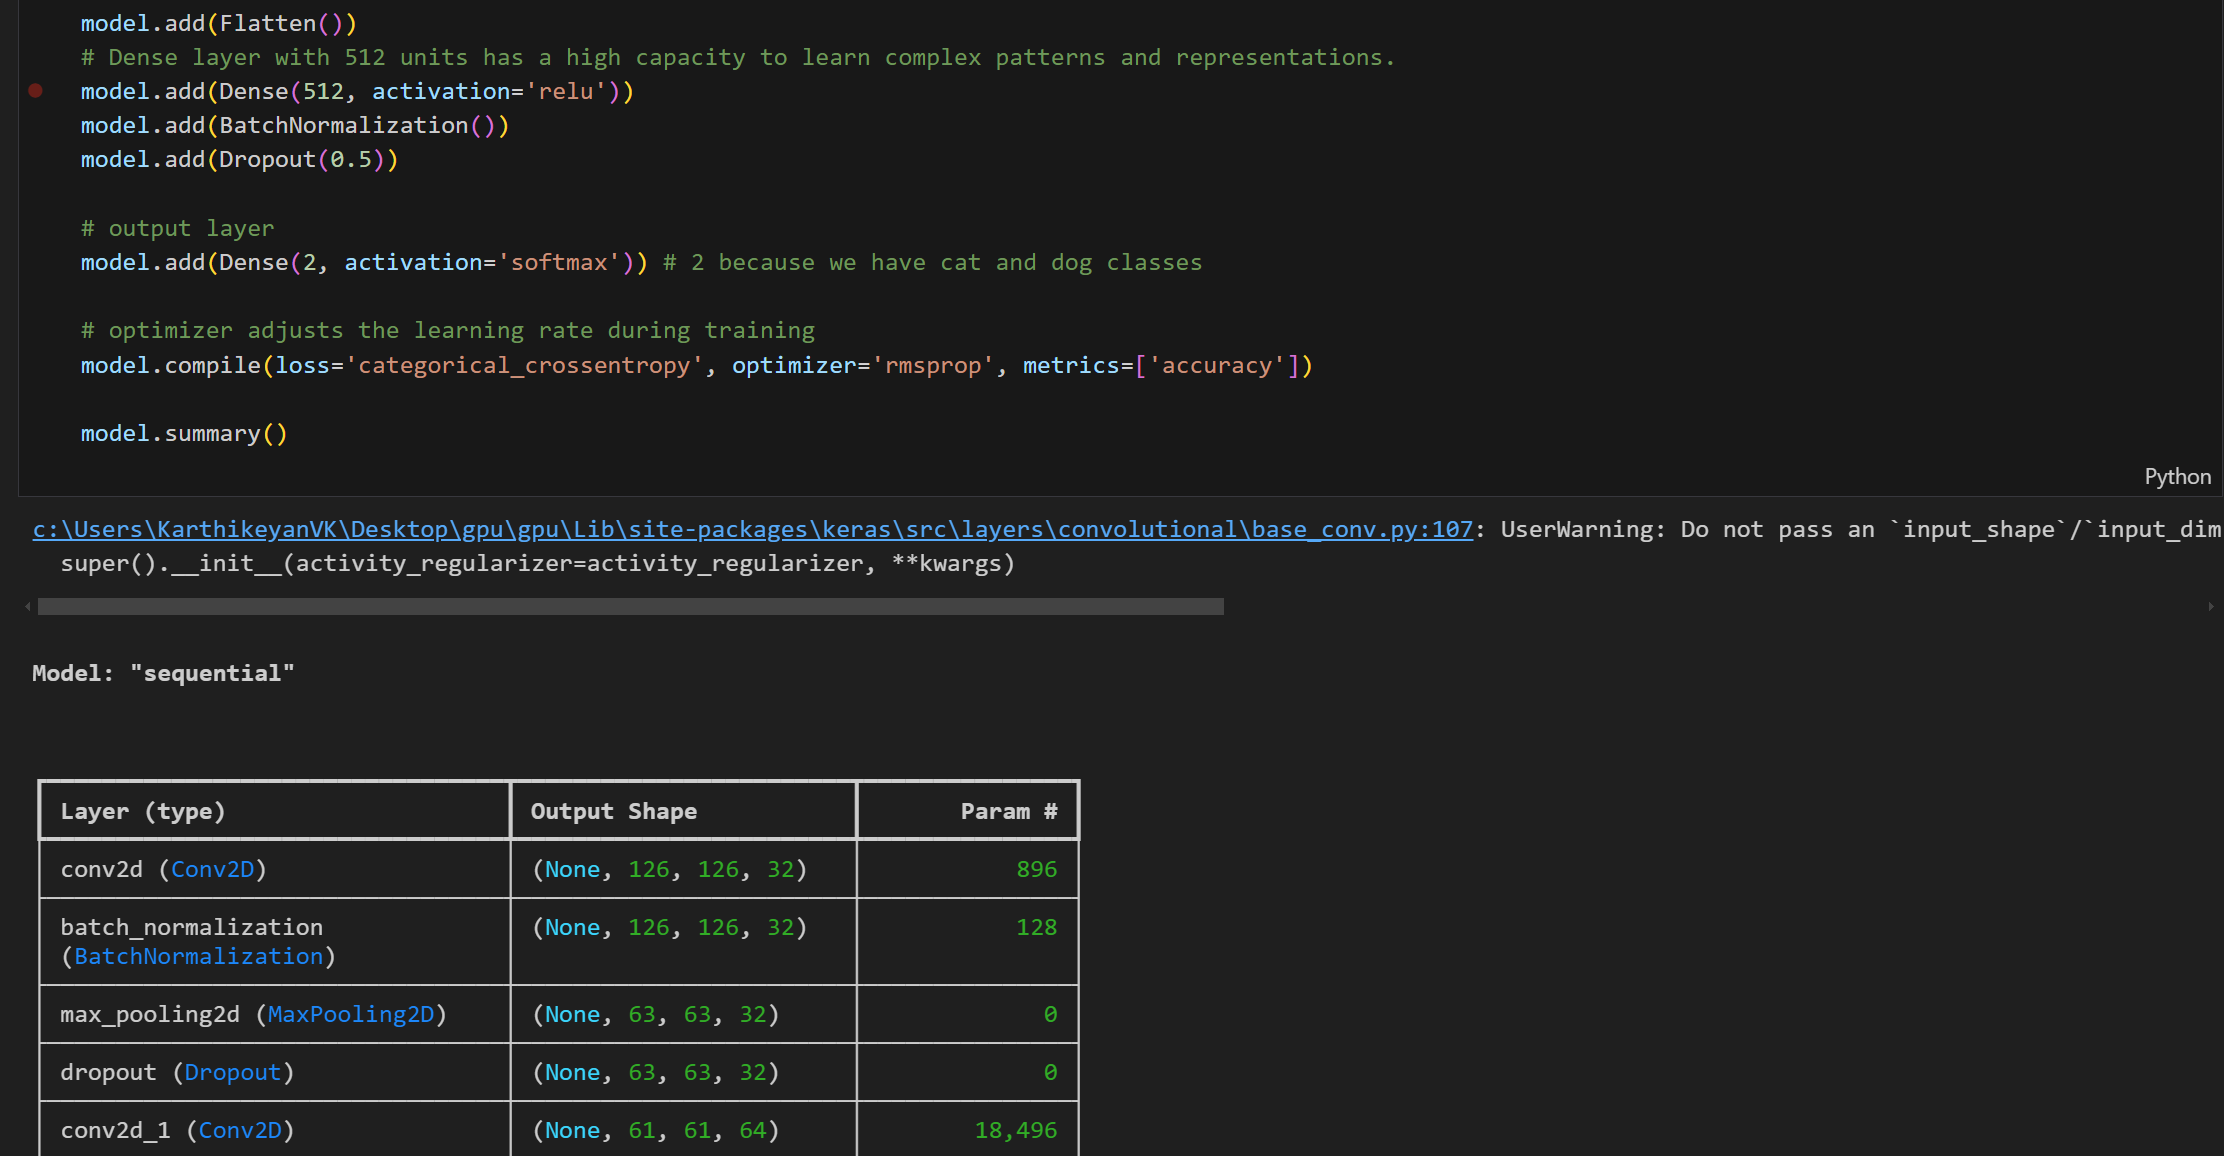This screenshot has width=2224, height=1156.
Task: Click the '# output layer' comment
Action: [177, 229]
